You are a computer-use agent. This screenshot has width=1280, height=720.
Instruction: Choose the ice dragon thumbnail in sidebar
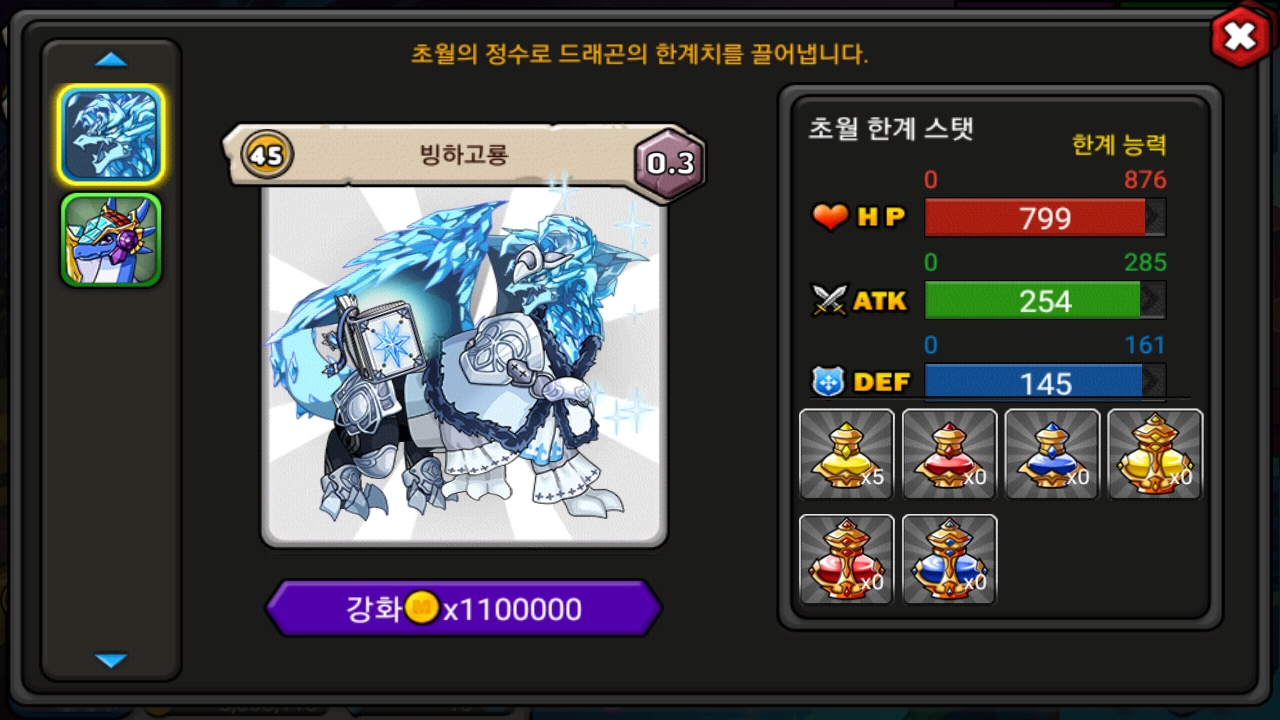click(x=110, y=134)
